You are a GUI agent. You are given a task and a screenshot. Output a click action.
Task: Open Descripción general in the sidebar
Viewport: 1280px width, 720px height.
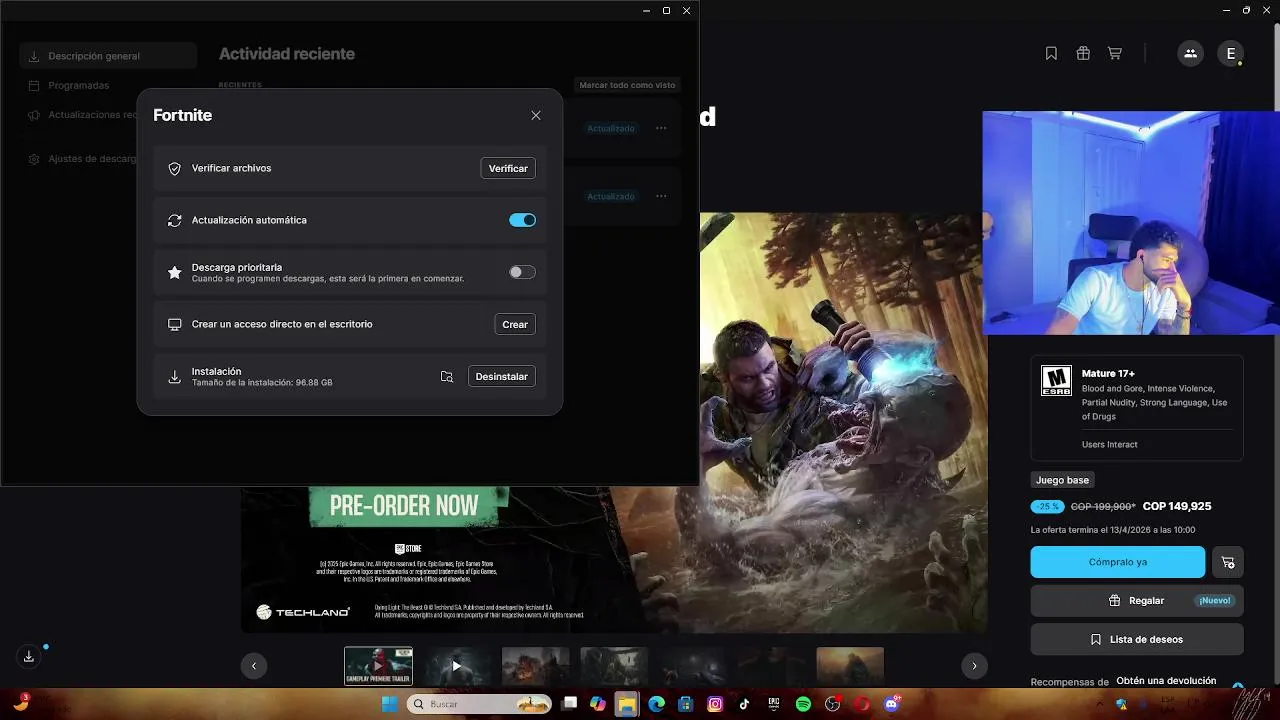108,56
